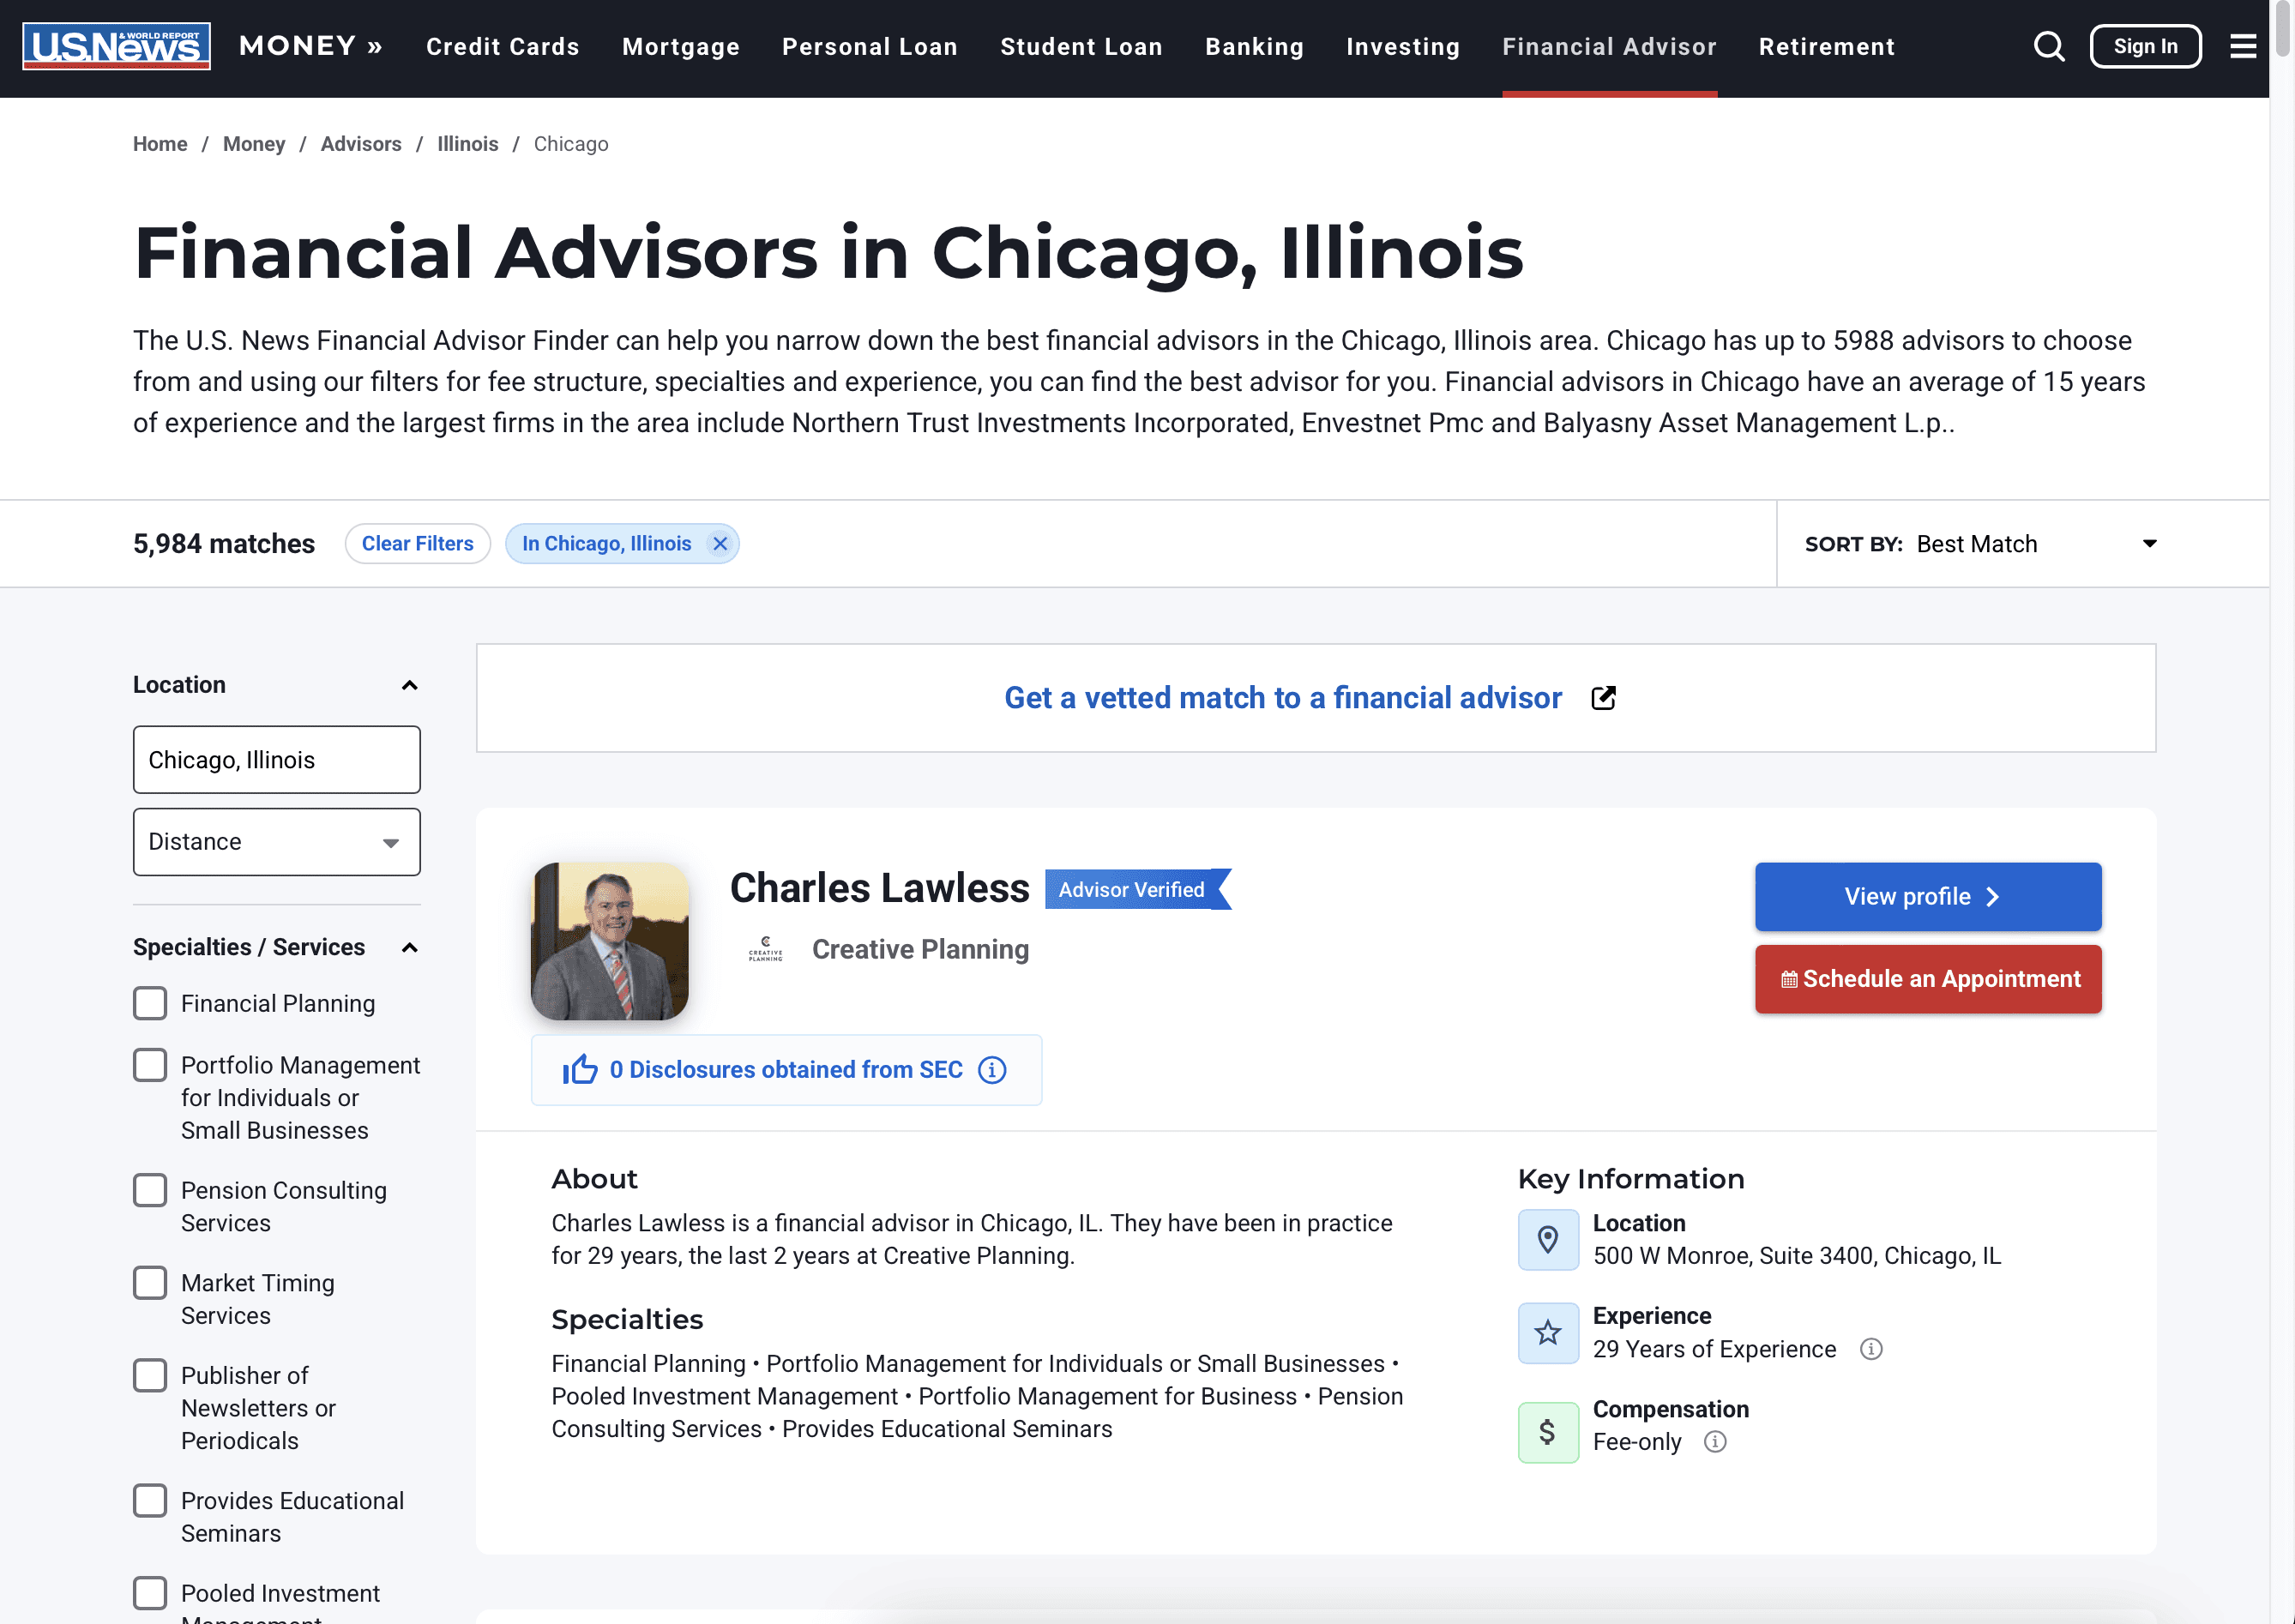The width and height of the screenshot is (2295, 1624).
Task: Open the Retirement menu item
Action: (1826, 47)
